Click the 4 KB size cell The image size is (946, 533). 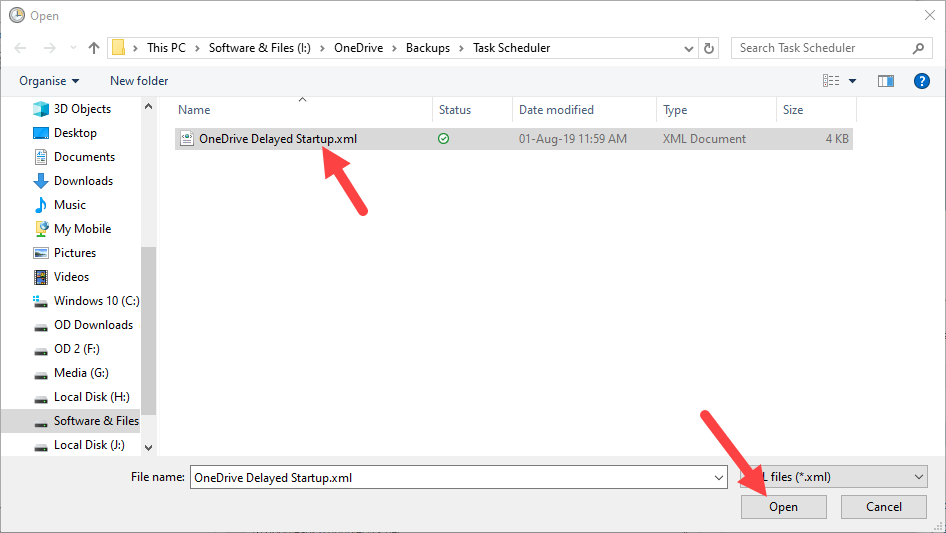click(837, 139)
